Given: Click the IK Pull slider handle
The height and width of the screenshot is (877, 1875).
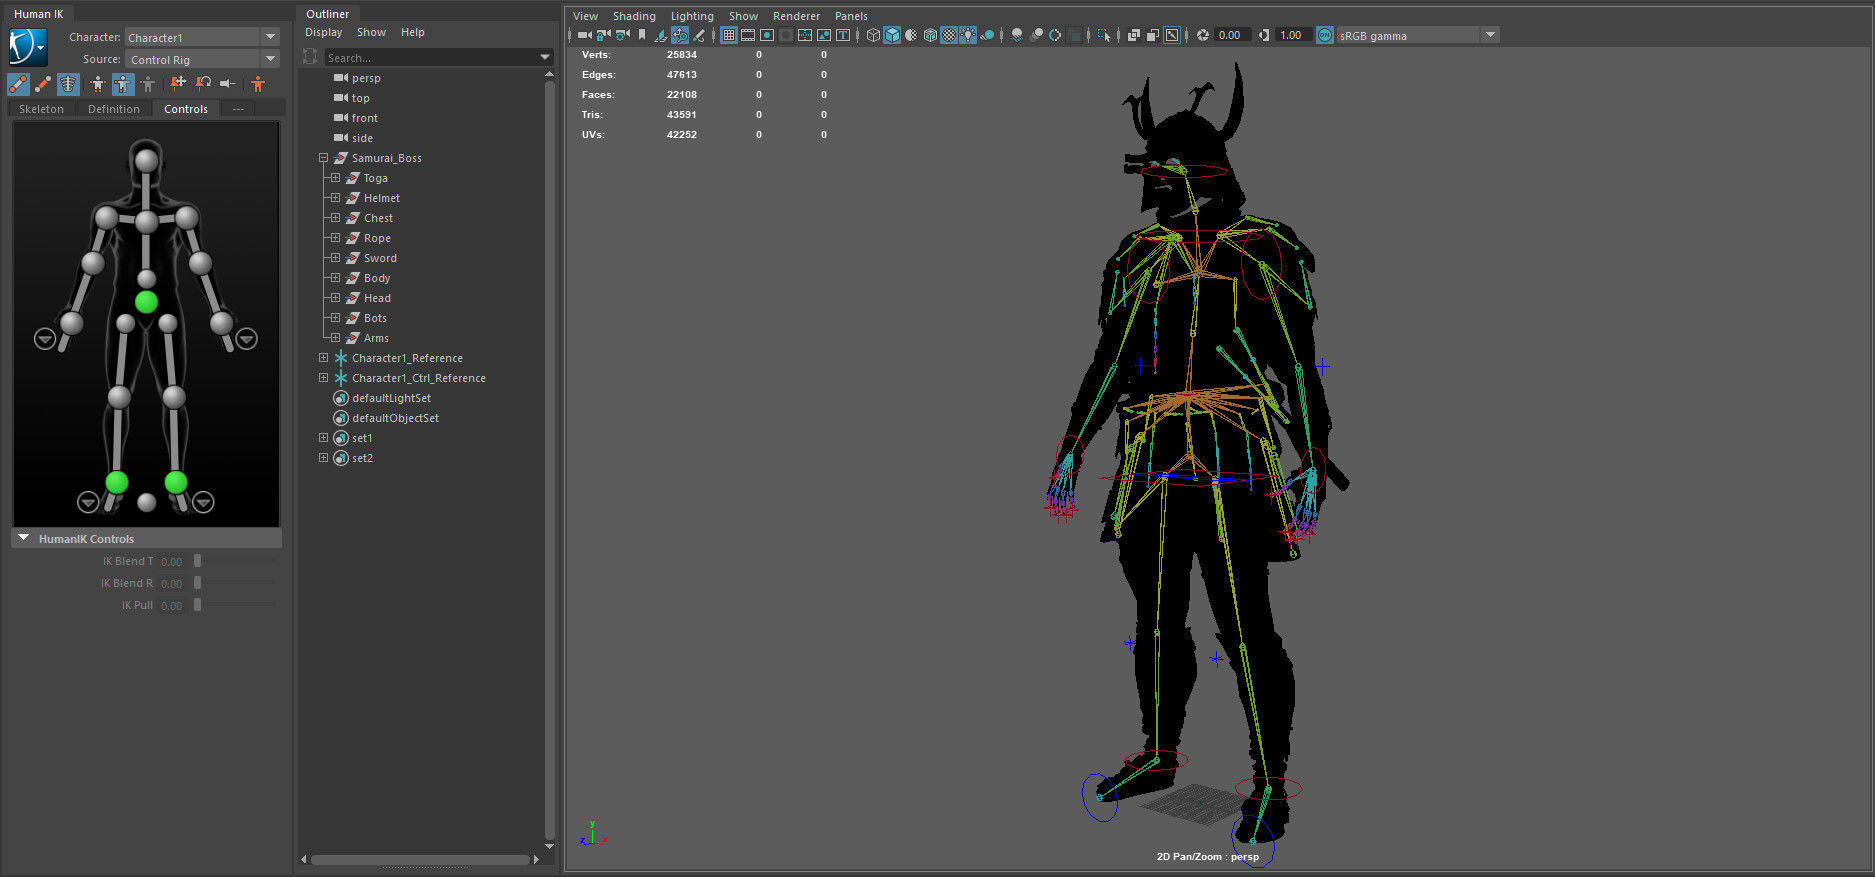Looking at the screenshot, I should [197, 605].
